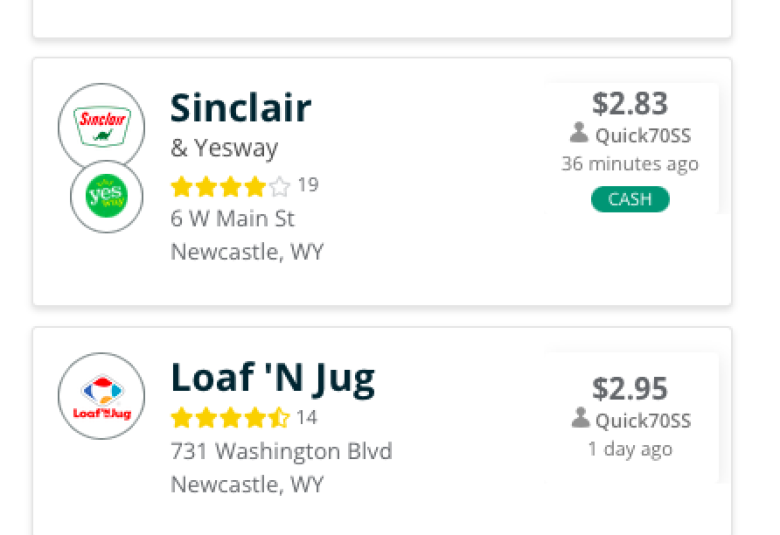Screen dimensions: 780x535
Task: Click the empty fifth star on Sinclair
Action: [280, 187]
